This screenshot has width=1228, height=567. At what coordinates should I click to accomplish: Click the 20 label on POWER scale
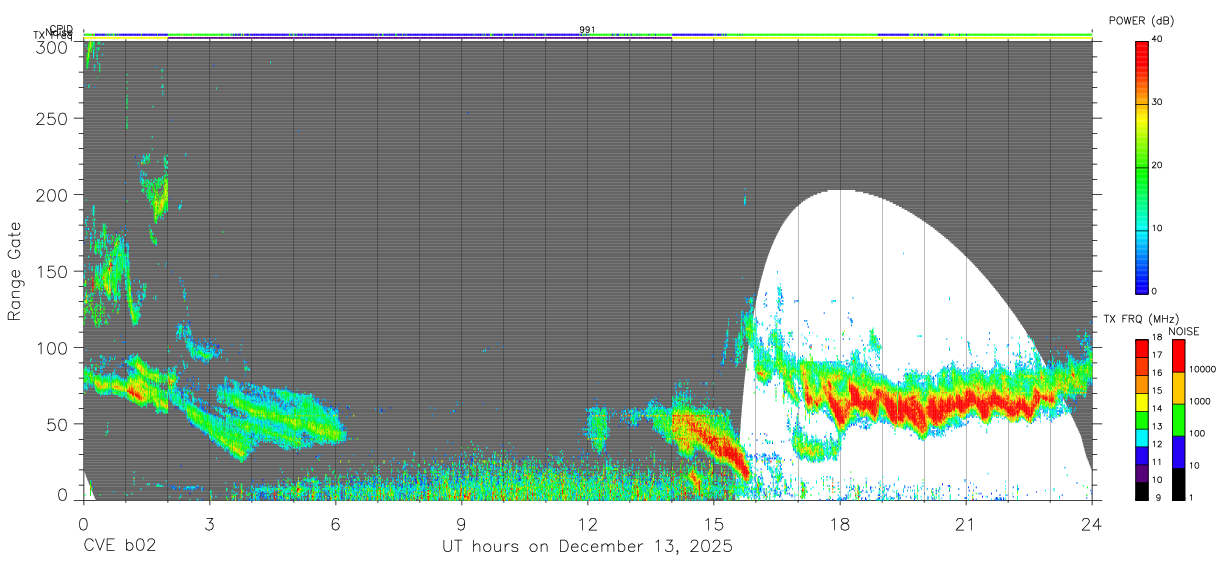[1157, 165]
